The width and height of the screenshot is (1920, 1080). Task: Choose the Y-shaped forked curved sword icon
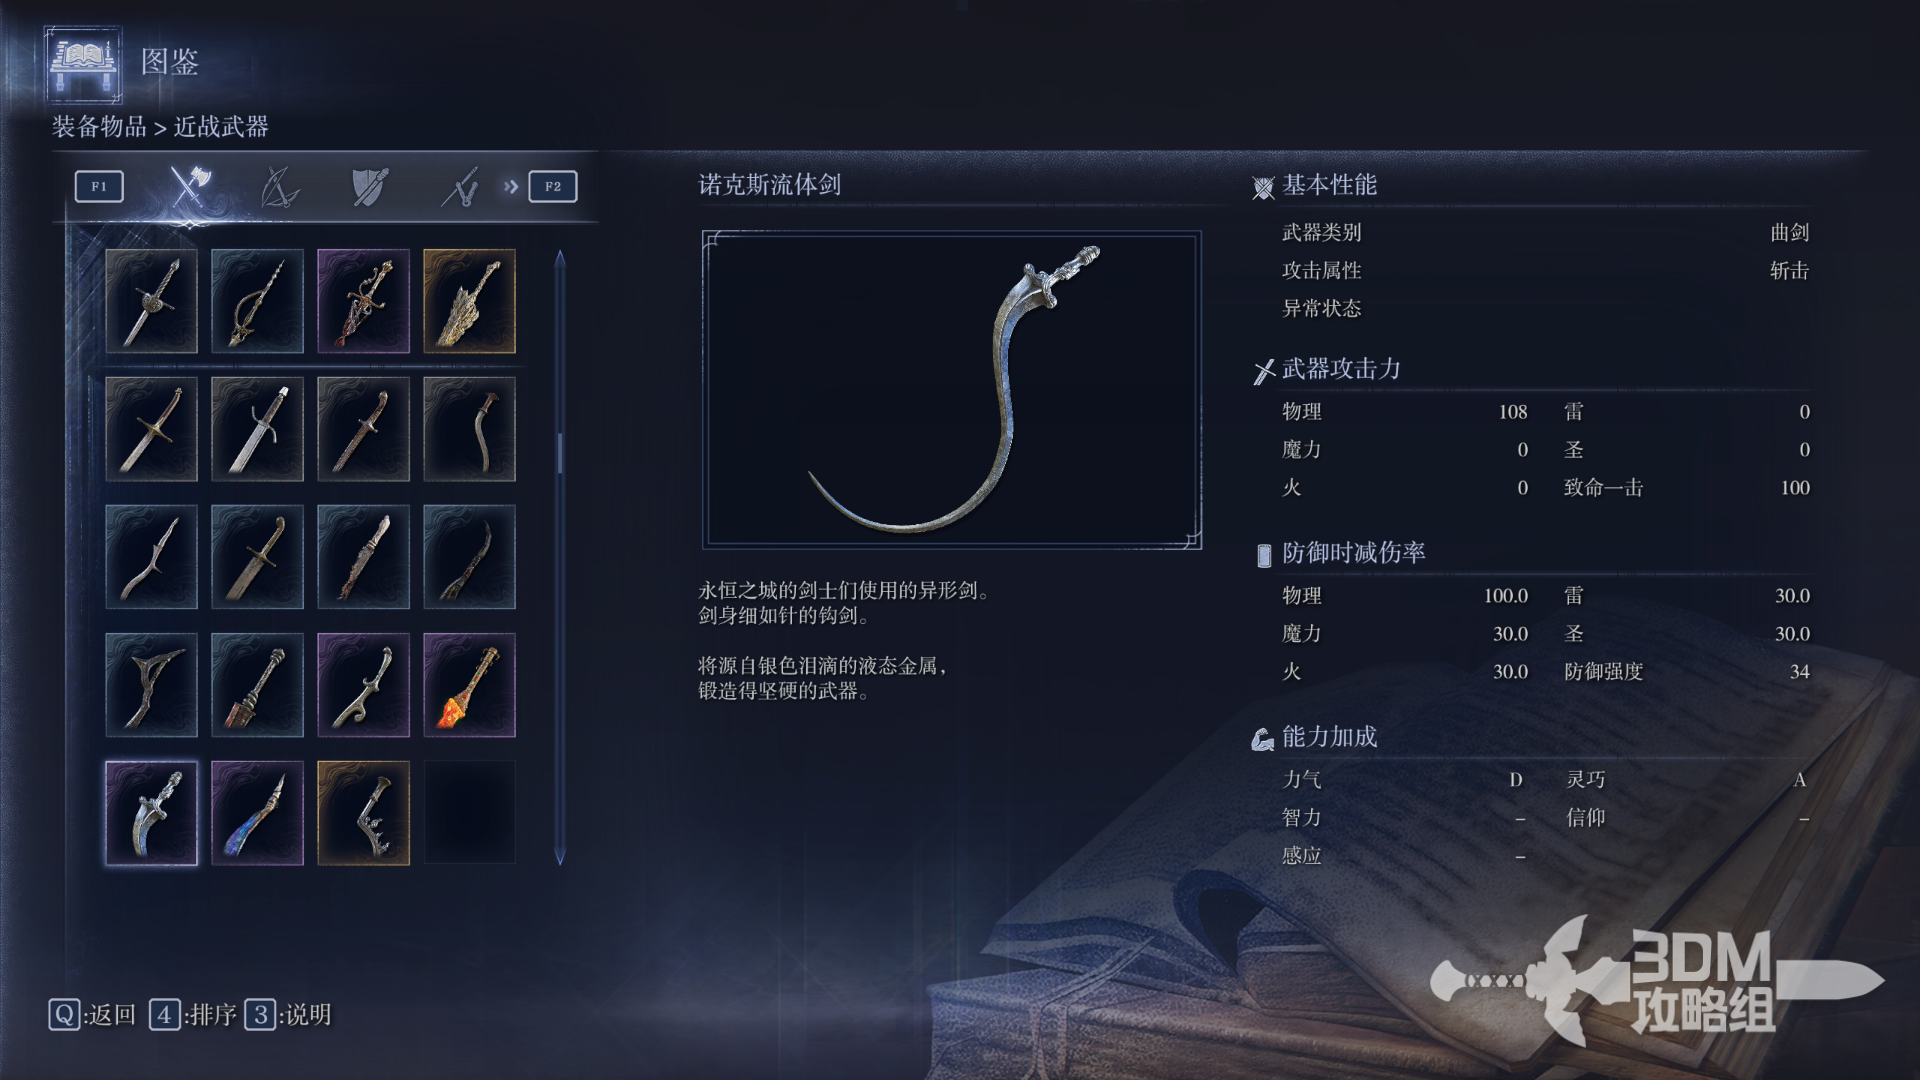(x=151, y=685)
